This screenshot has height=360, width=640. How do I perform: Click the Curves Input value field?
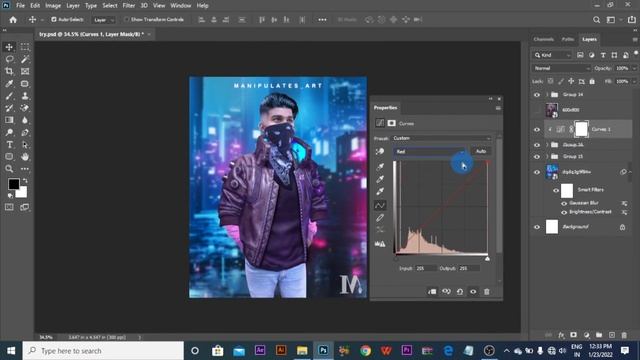(x=425, y=269)
